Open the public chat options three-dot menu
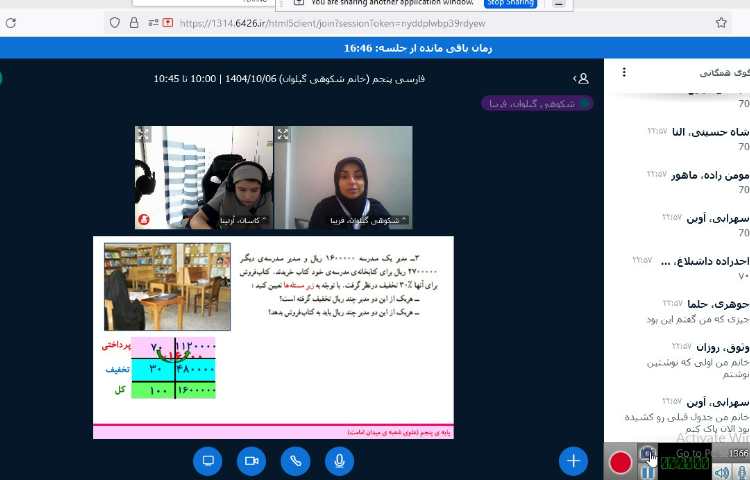The width and height of the screenshot is (750, 480). [x=624, y=72]
